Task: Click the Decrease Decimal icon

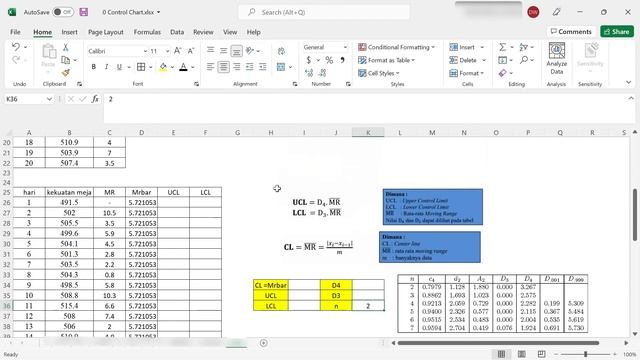Action: (x=322, y=73)
